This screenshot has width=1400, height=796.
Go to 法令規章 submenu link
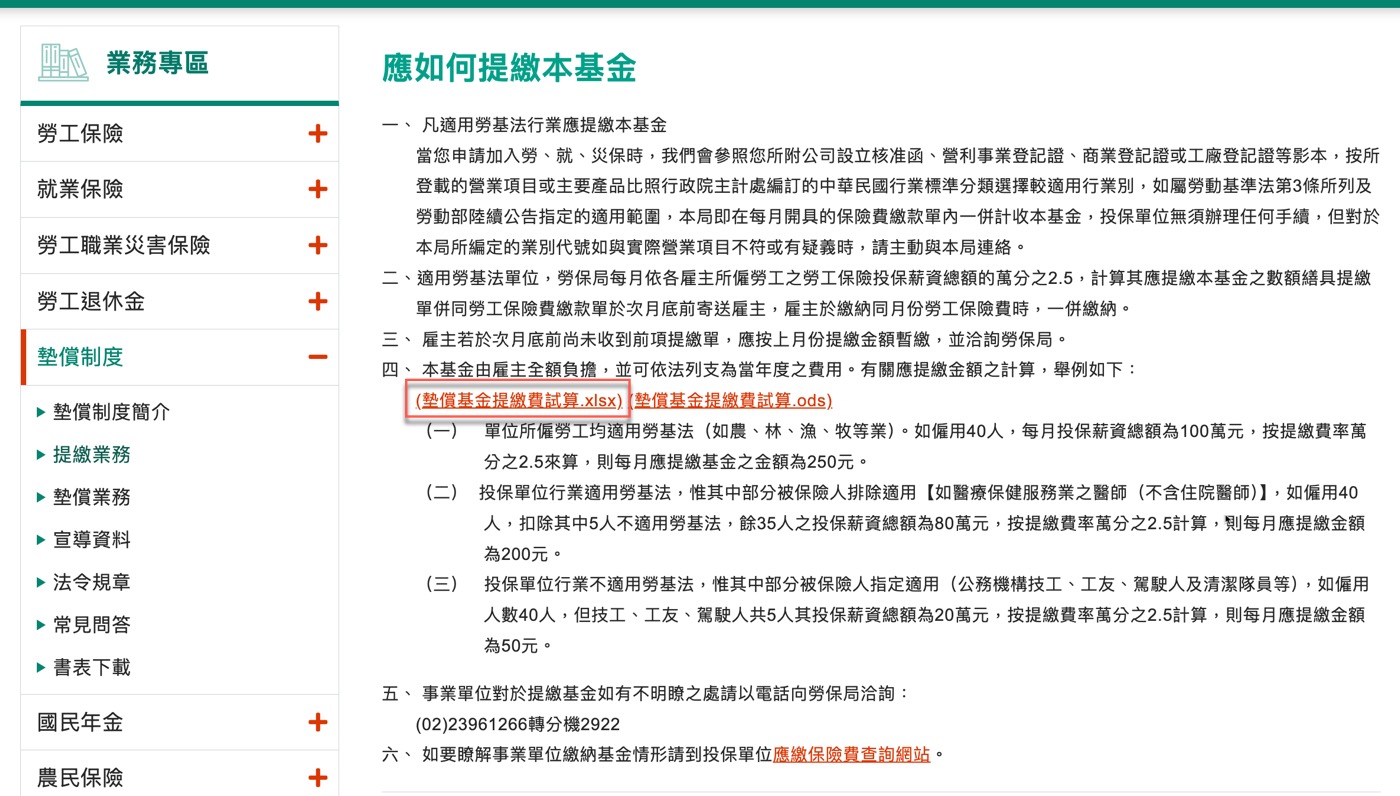pos(91,582)
